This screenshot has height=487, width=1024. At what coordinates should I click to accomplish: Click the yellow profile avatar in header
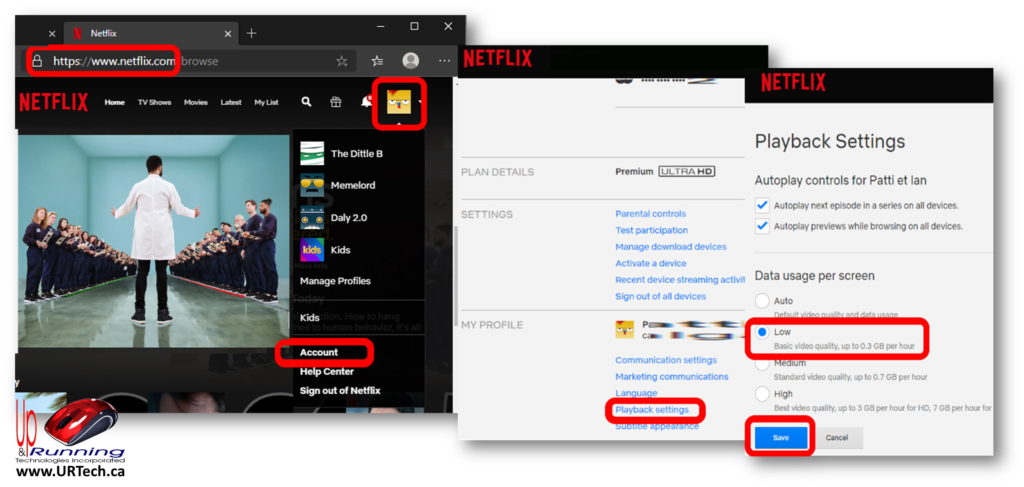click(x=399, y=101)
